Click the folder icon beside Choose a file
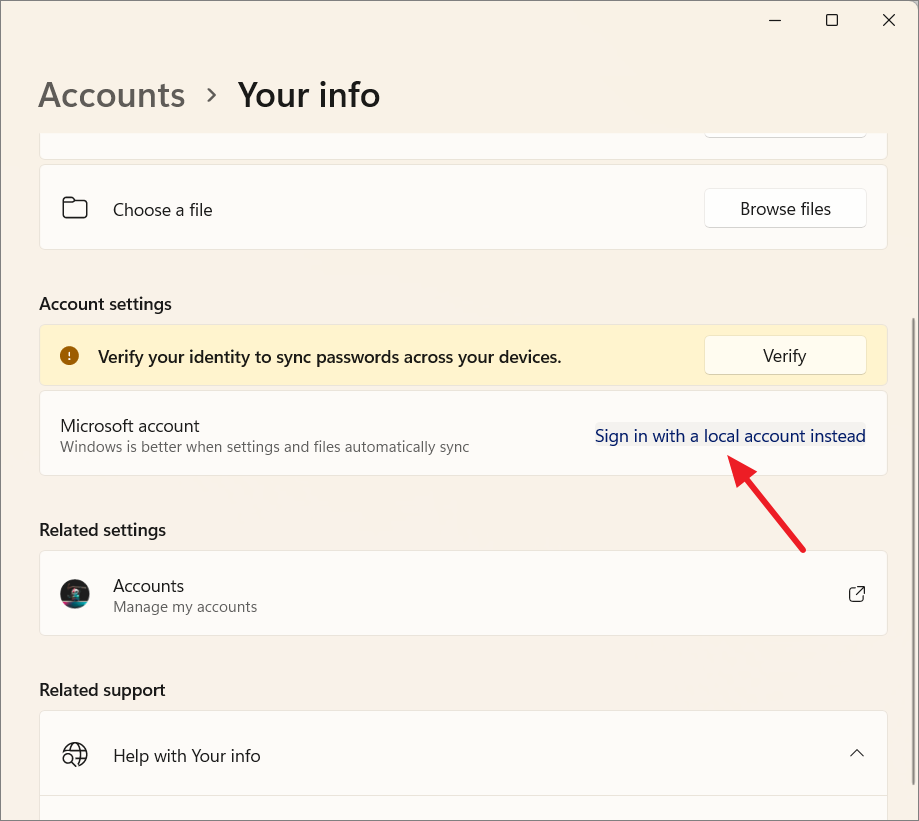Image resolution: width=919 pixels, height=821 pixels. pos(75,208)
